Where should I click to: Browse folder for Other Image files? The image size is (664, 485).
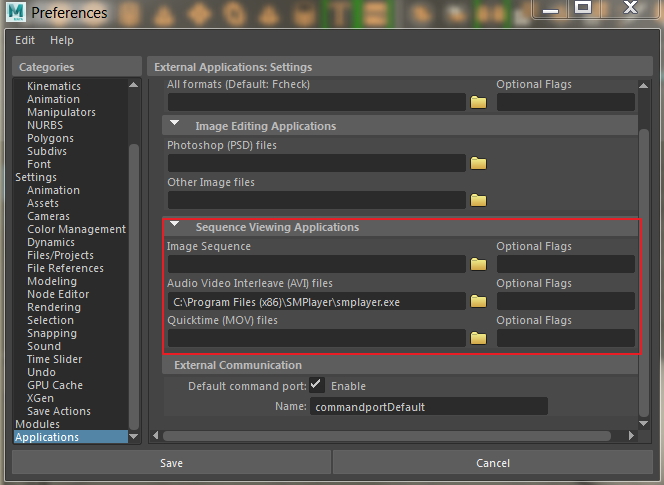[x=479, y=200]
